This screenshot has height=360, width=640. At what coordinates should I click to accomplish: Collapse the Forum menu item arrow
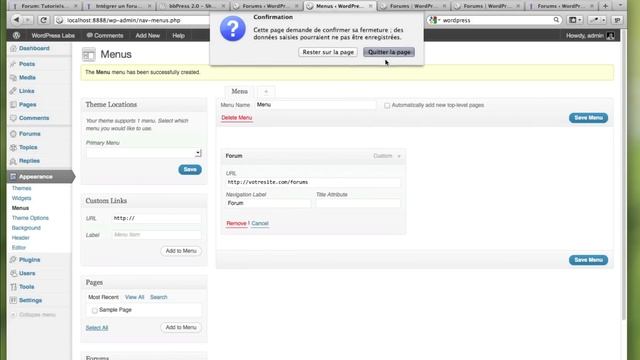(x=399, y=156)
